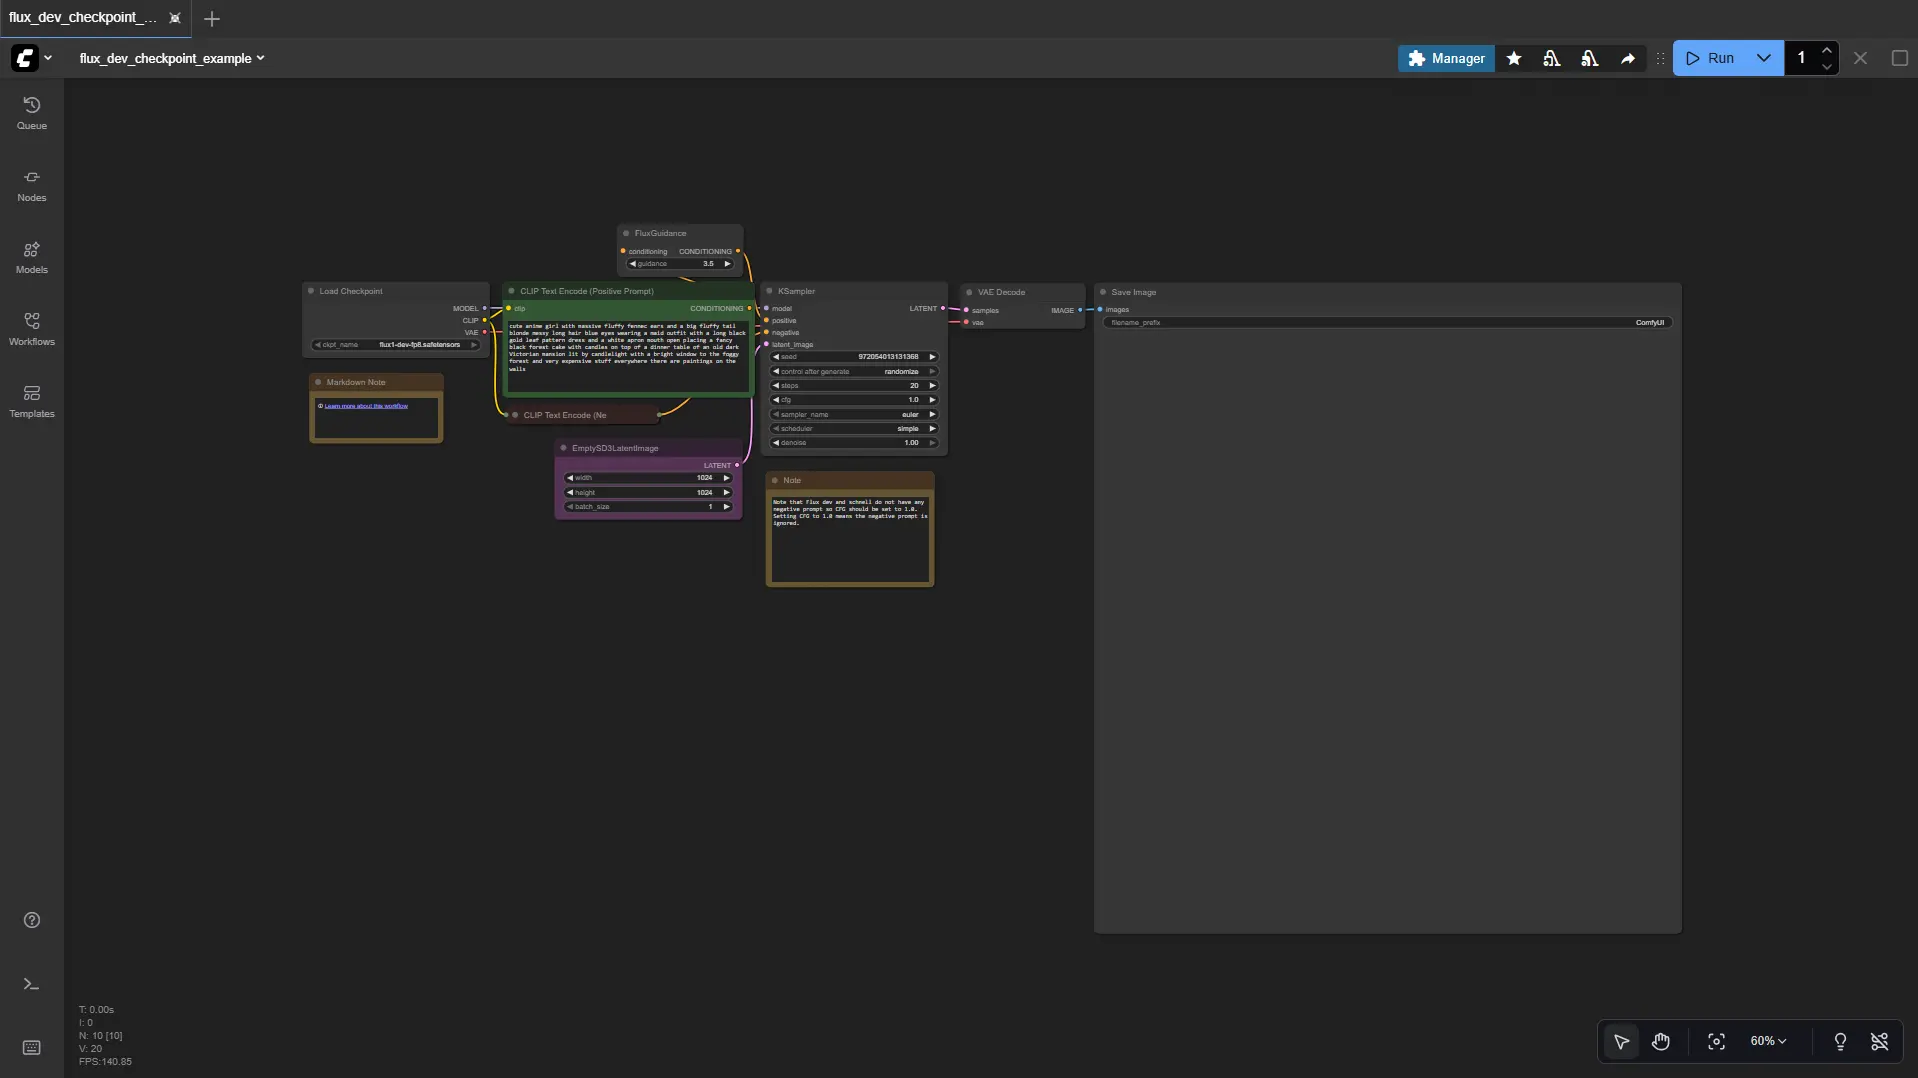This screenshot has width=1918, height=1078.
Task: Collapse the Load Checkpoint node via title dot
Action: pyautogui.click(x=311, y=291)
